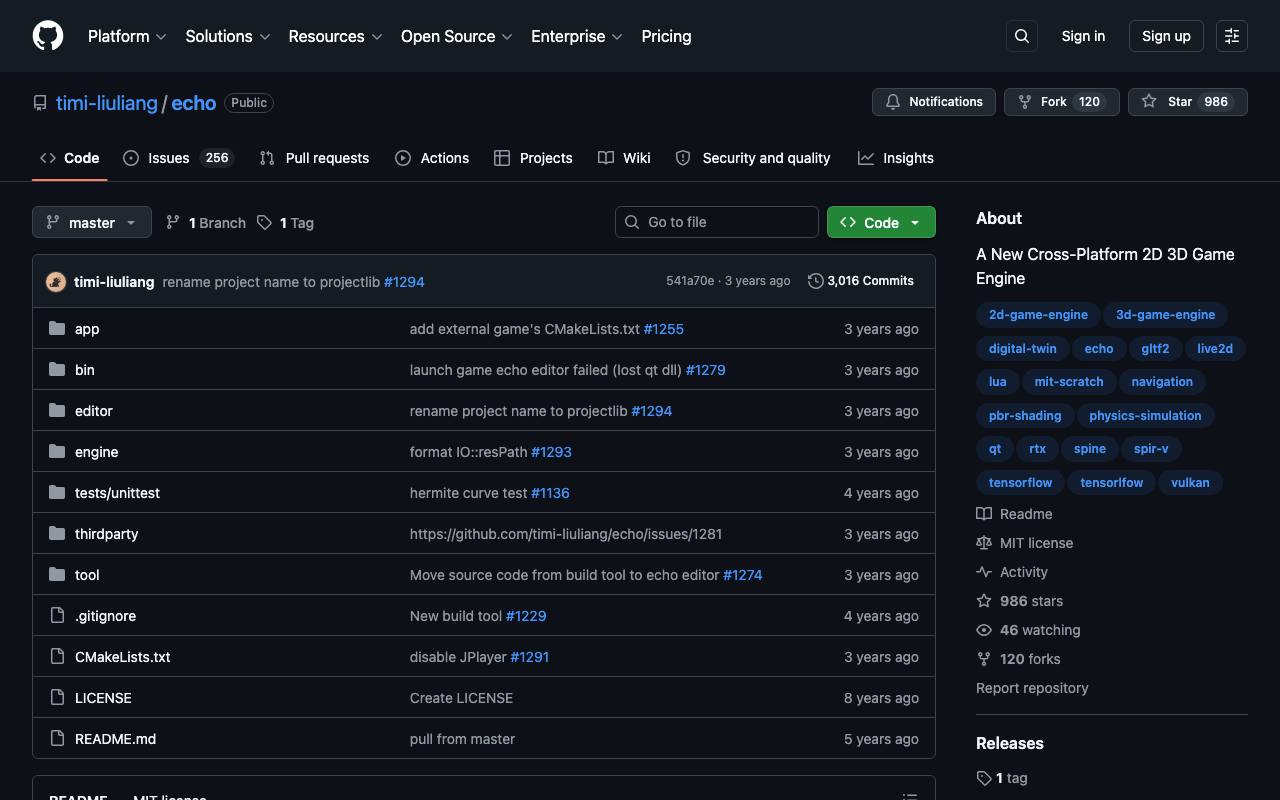Click the CMakeLists.txt file icon
The width and height of the screenshot is (1280, 800).
coord(57,657)
